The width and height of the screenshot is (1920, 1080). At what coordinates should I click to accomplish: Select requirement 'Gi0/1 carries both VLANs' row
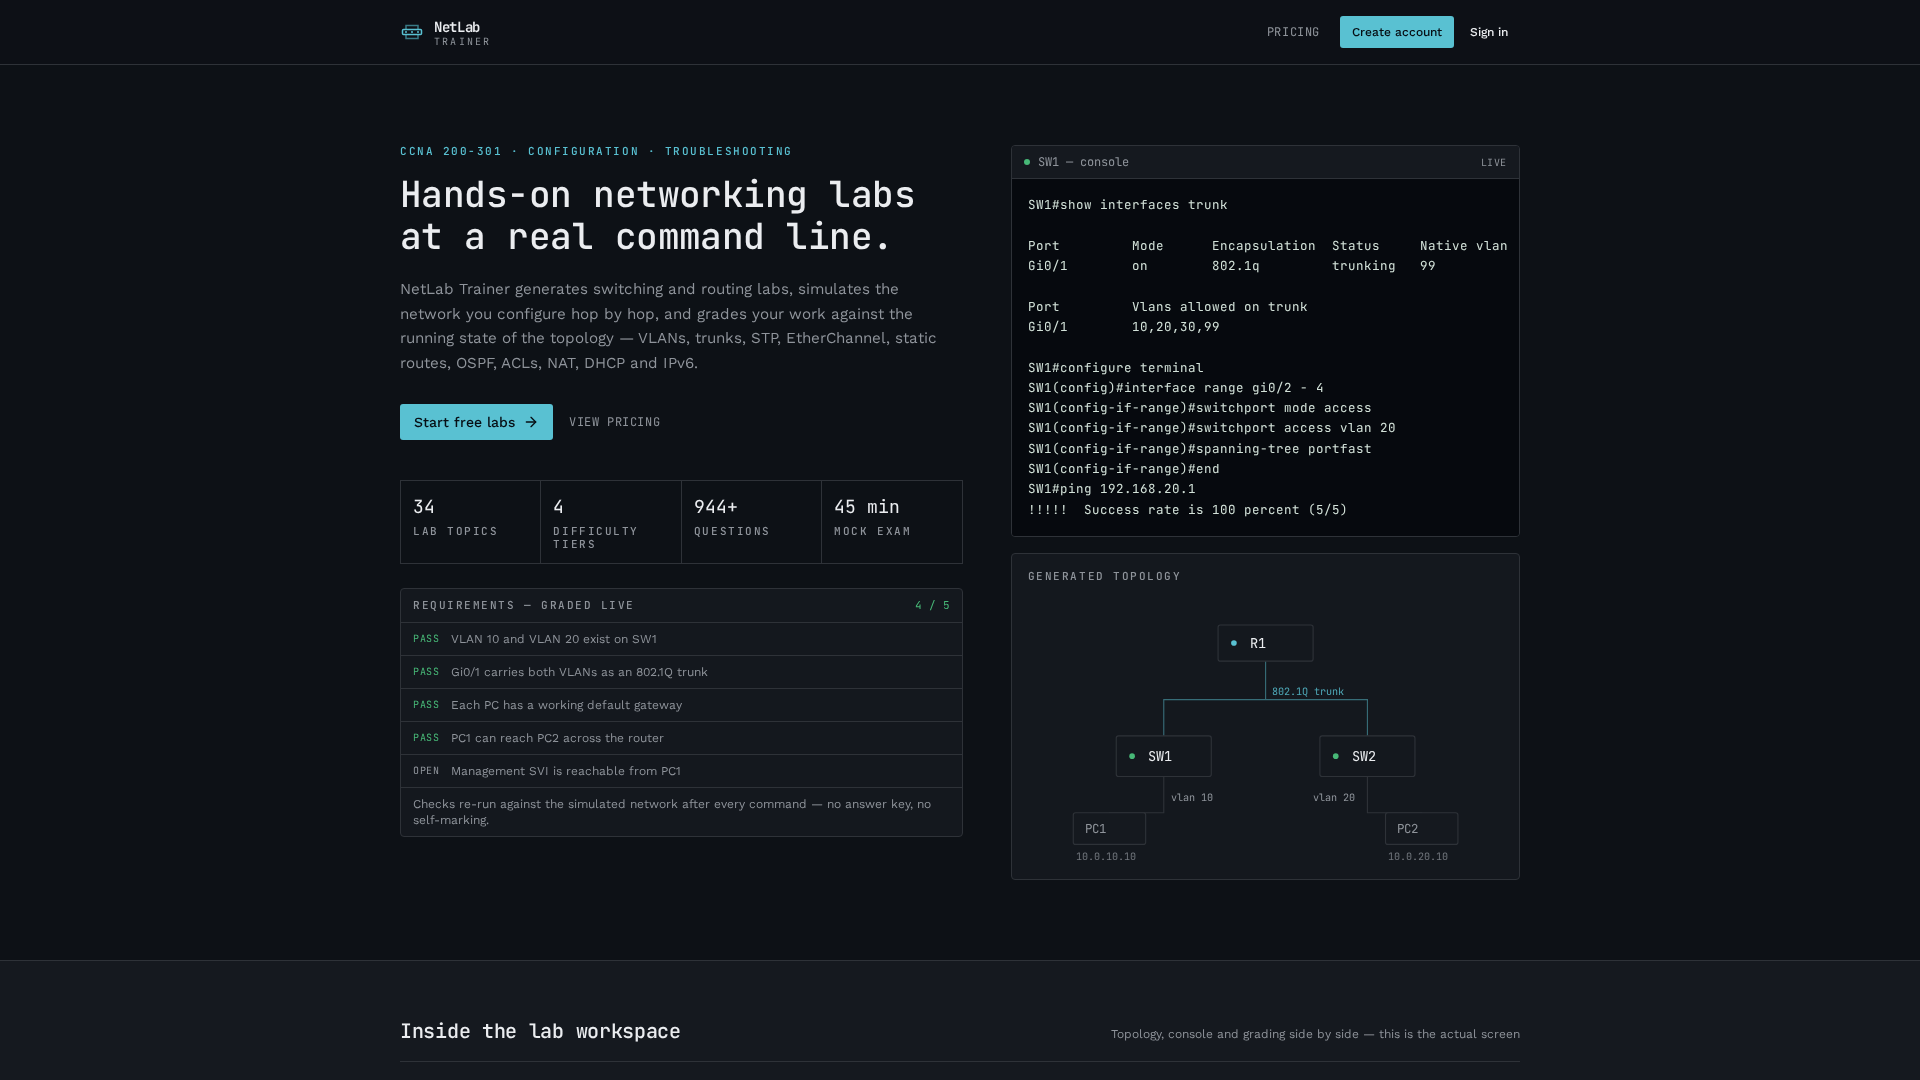pos(681,672)
